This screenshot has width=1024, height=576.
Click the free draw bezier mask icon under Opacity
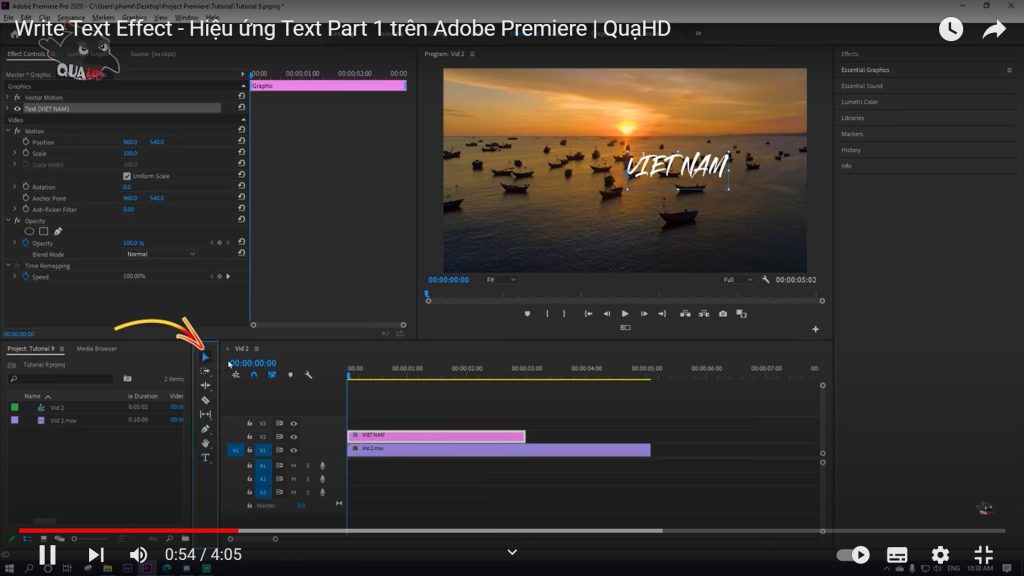(58, 231)
